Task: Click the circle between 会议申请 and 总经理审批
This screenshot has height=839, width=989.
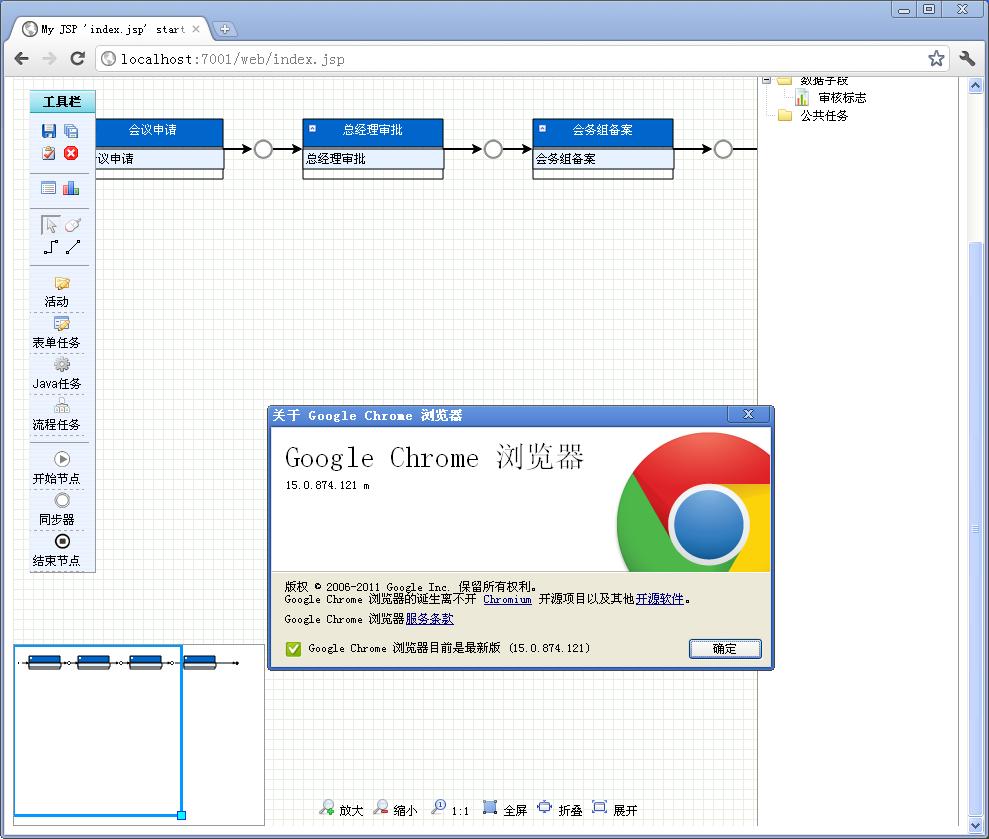Action: point(263,150)
